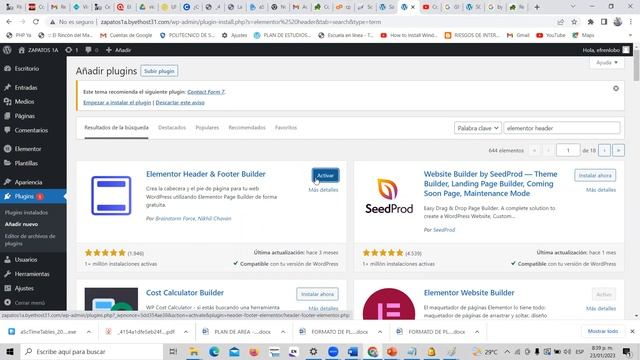Open Microsoft Edge from the taskbar
Viewport: 640px width, 360px height.
coord(214,351)
